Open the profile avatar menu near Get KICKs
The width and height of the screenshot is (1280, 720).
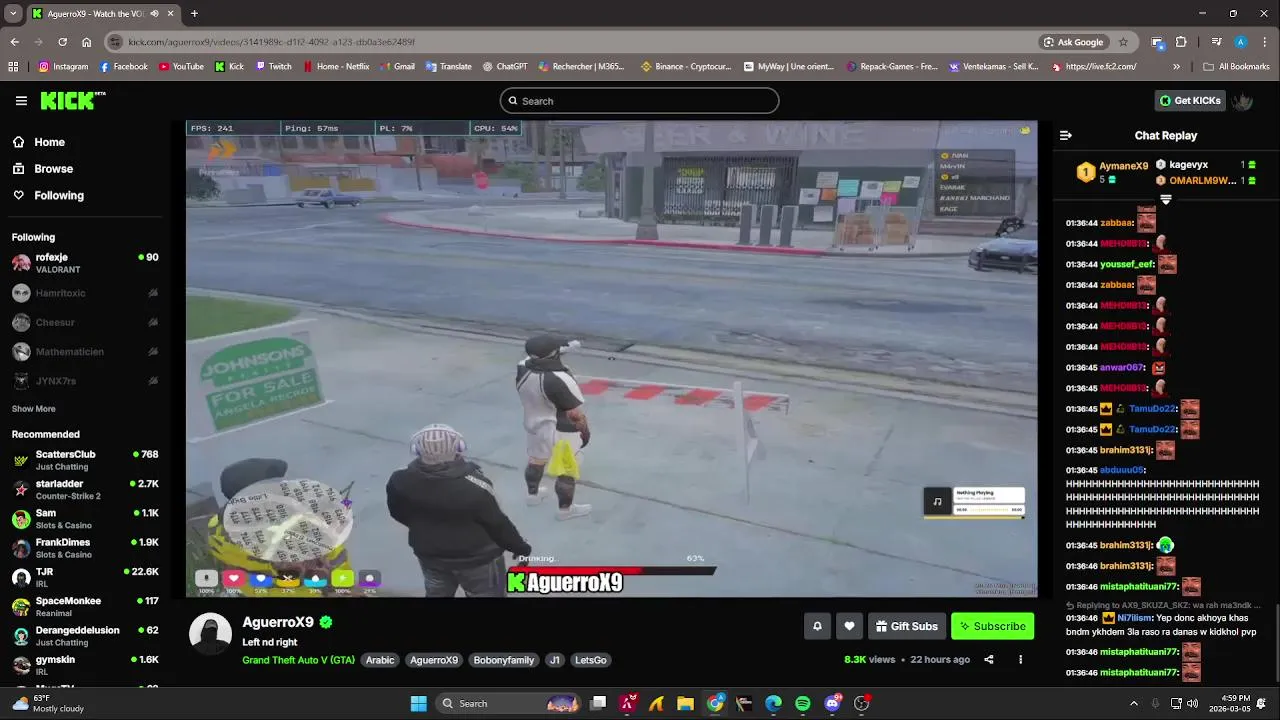click(x=1243, y=100)
